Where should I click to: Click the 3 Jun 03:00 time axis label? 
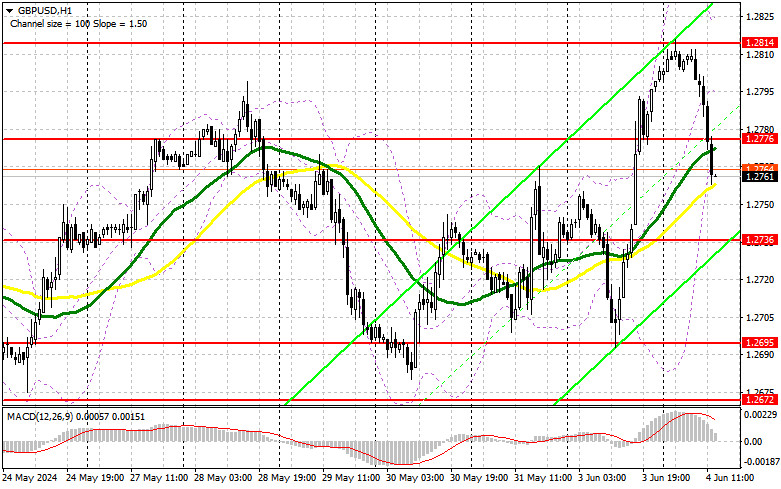click(x=602, y=478)
